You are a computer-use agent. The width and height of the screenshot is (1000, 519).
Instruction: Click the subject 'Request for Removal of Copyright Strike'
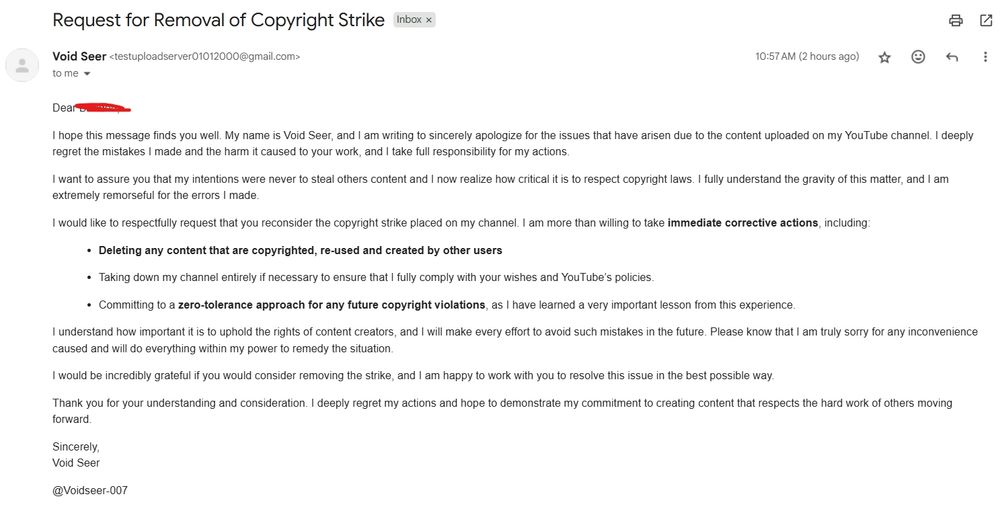coord(218,20)
